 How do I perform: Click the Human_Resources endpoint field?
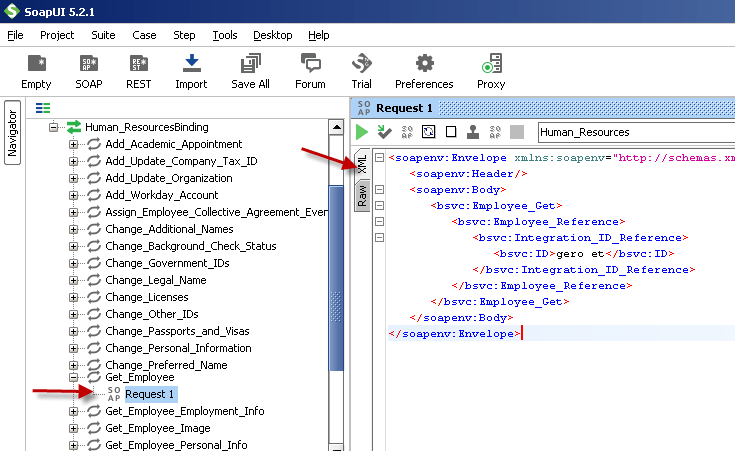(637, 132)
